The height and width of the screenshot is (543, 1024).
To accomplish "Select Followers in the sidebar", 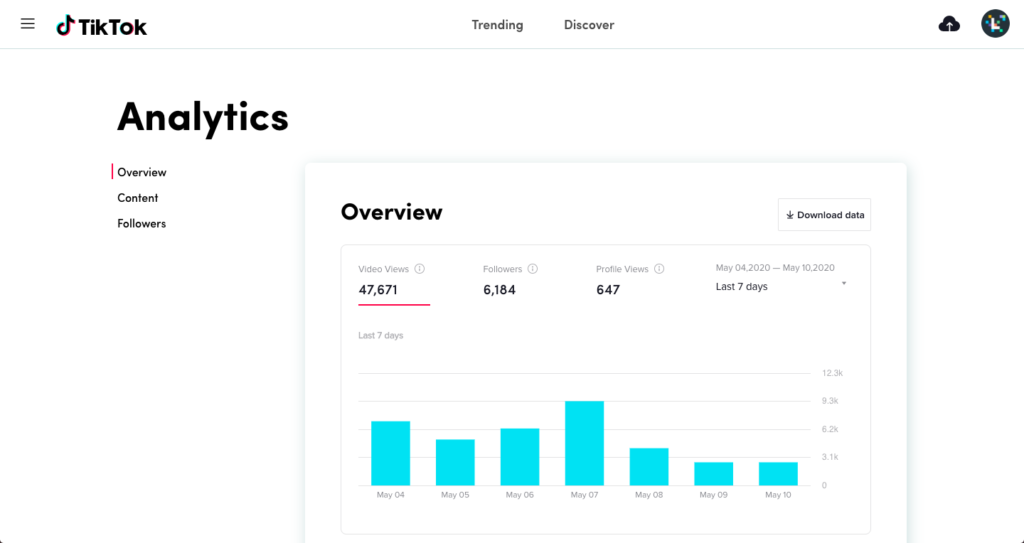I will 142,223.
